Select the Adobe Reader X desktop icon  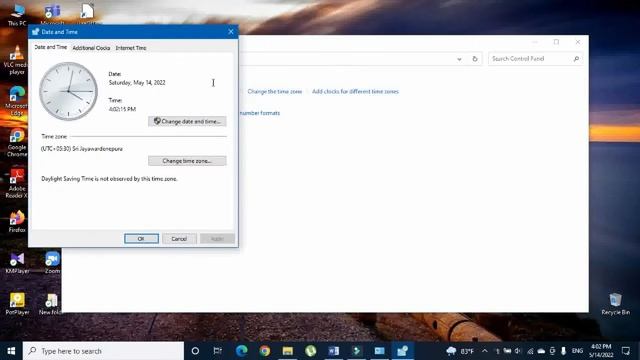[x=17, y=184]
